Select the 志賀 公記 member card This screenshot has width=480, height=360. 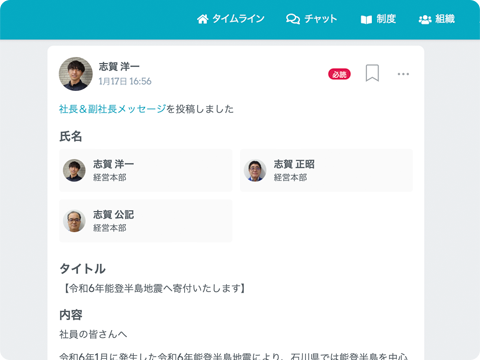pyautogui.click(x=146, y=221)
